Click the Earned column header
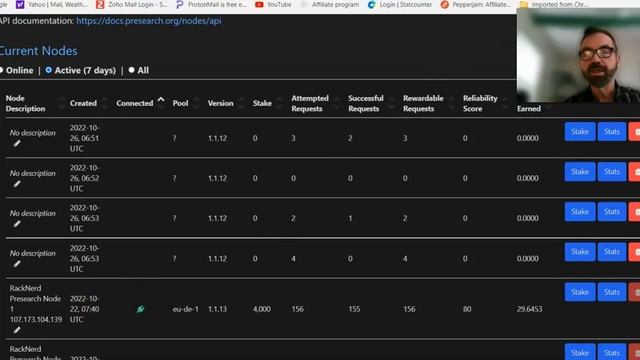Viewport: 640px width, 360px height. tap(529, 109)
